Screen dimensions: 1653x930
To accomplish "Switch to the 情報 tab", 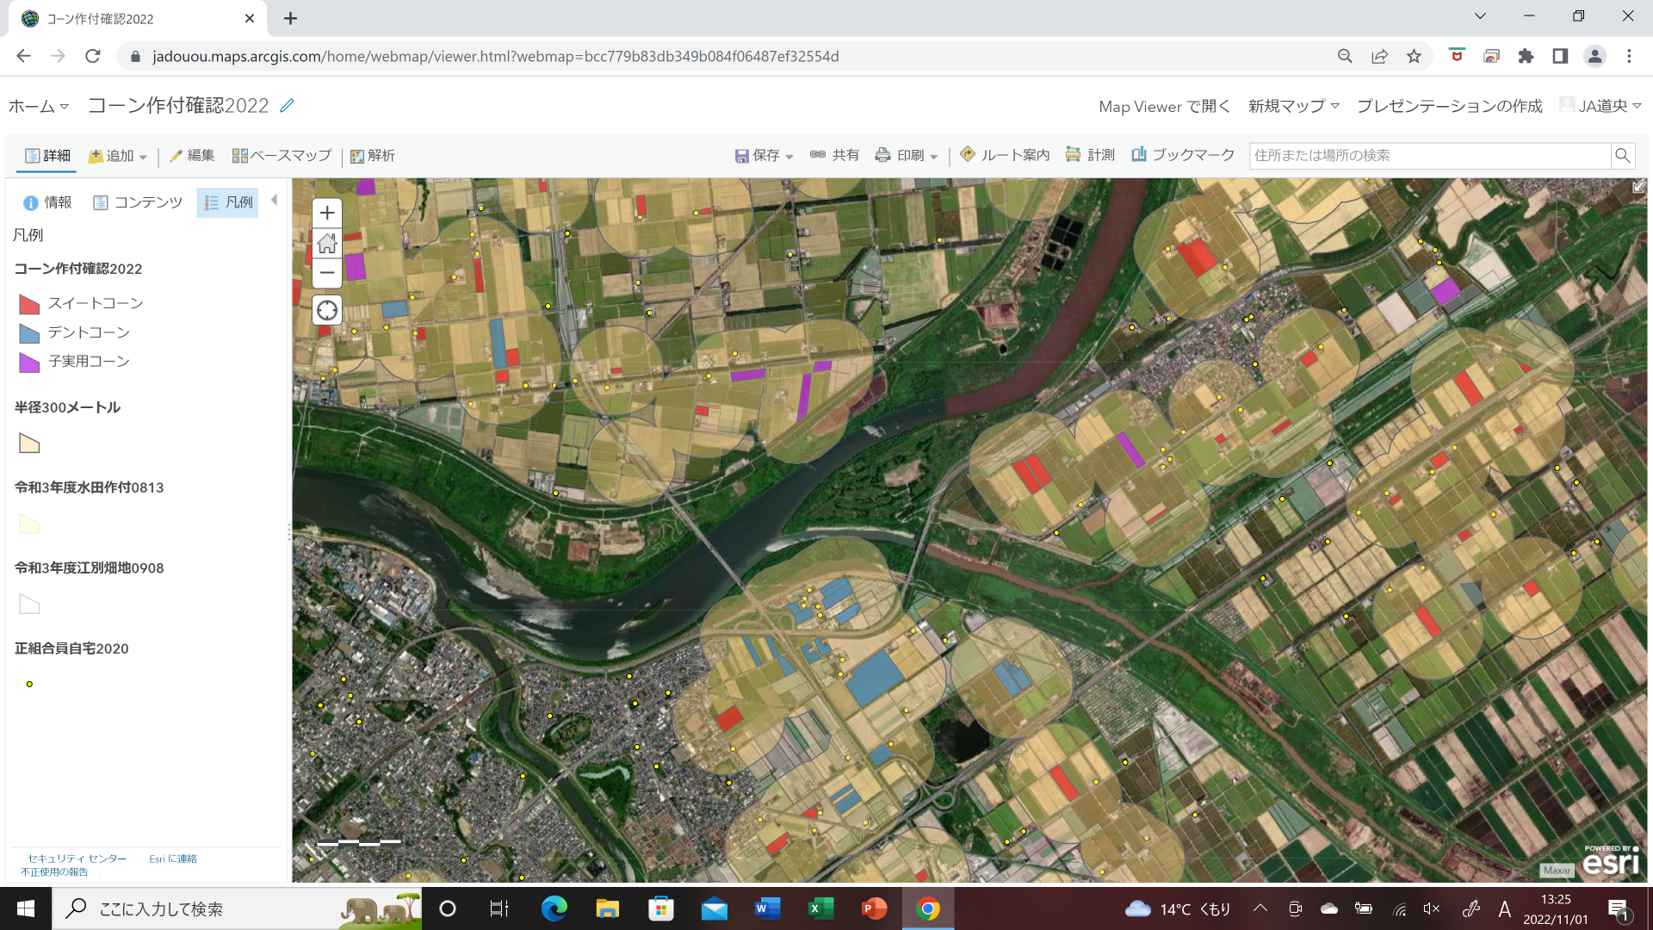I will pyautogui.click(x=47, y=202).
